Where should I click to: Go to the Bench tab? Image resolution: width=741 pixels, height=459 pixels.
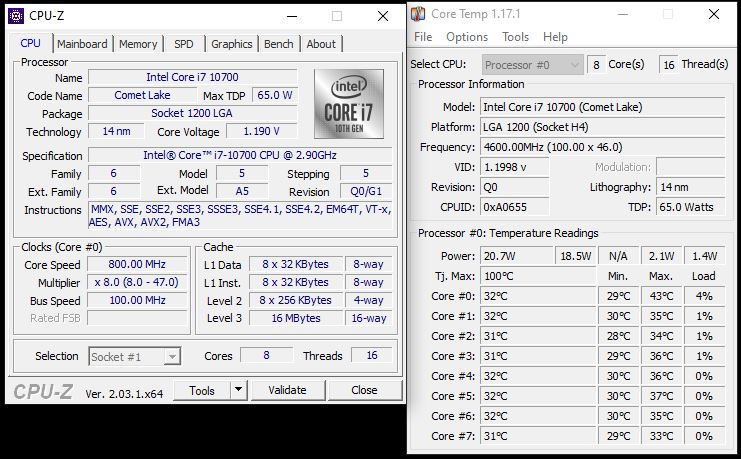279,44
